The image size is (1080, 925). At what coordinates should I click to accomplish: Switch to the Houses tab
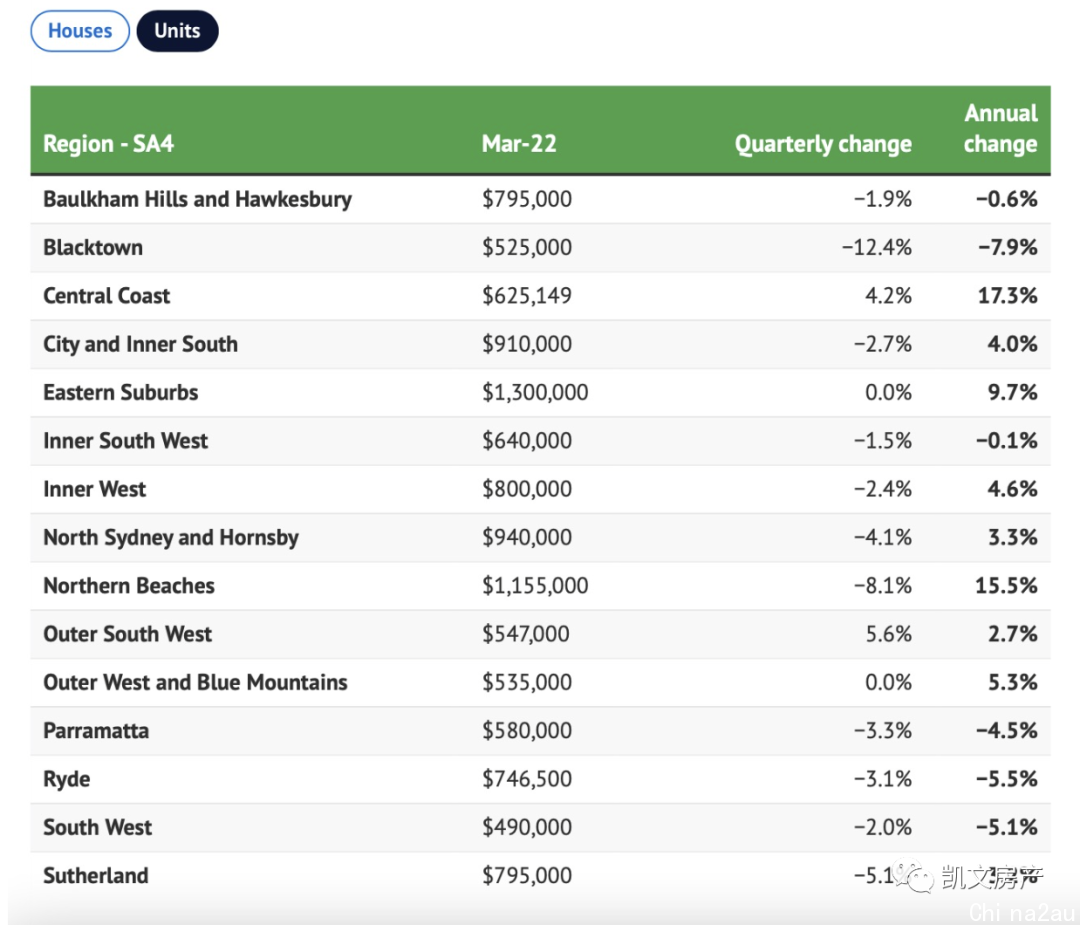pos(80,31)
